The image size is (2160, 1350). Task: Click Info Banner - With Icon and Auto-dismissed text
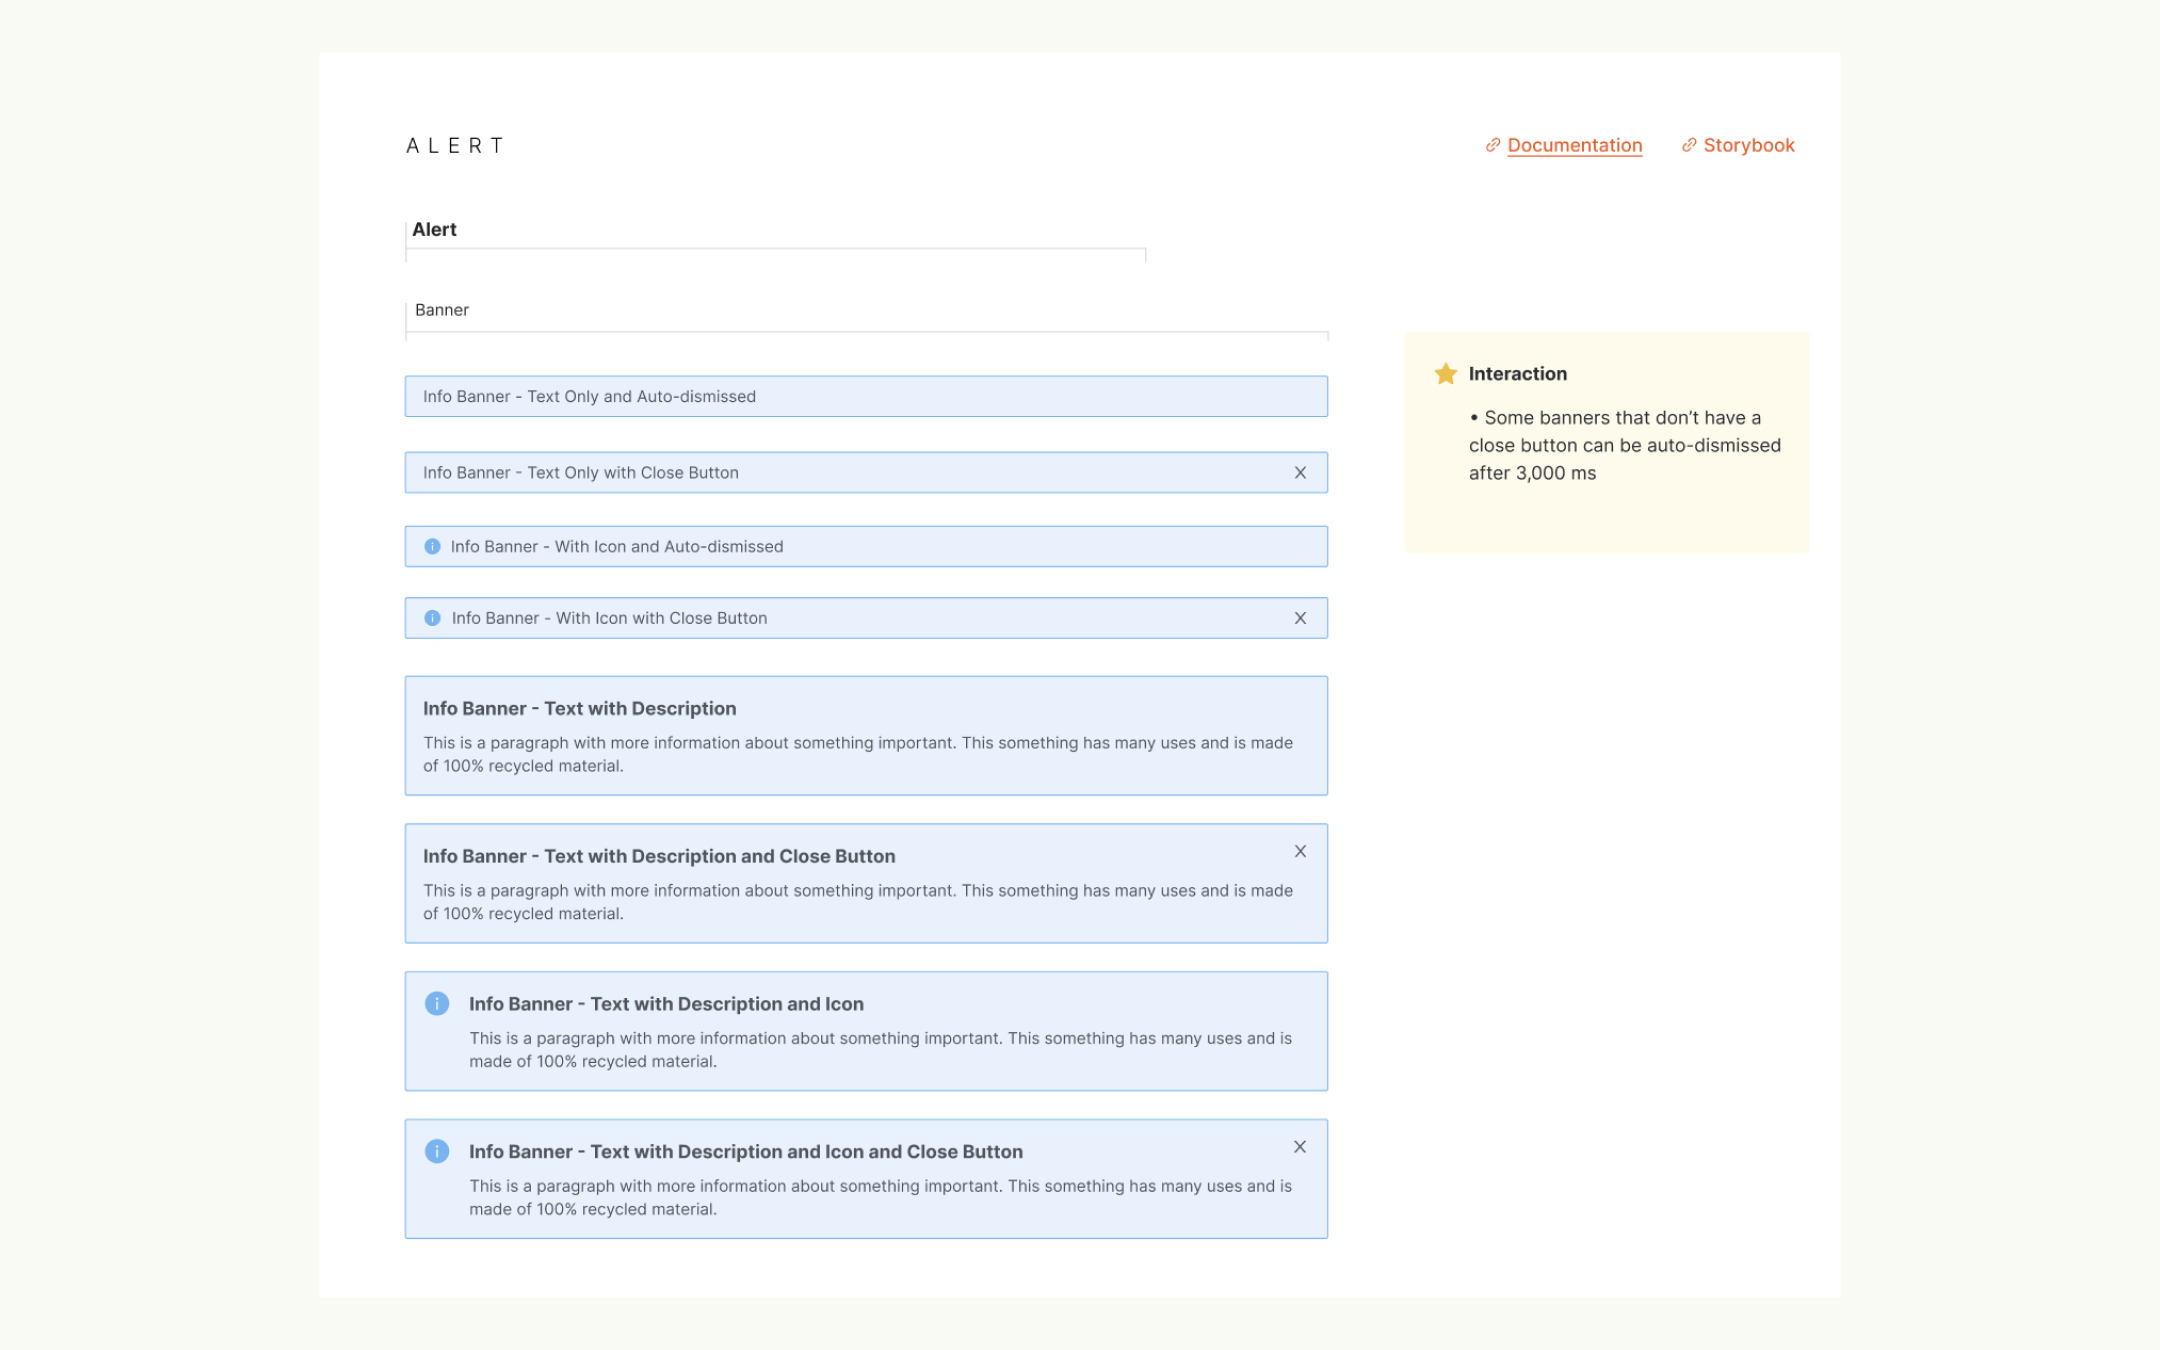coord(617,547)
